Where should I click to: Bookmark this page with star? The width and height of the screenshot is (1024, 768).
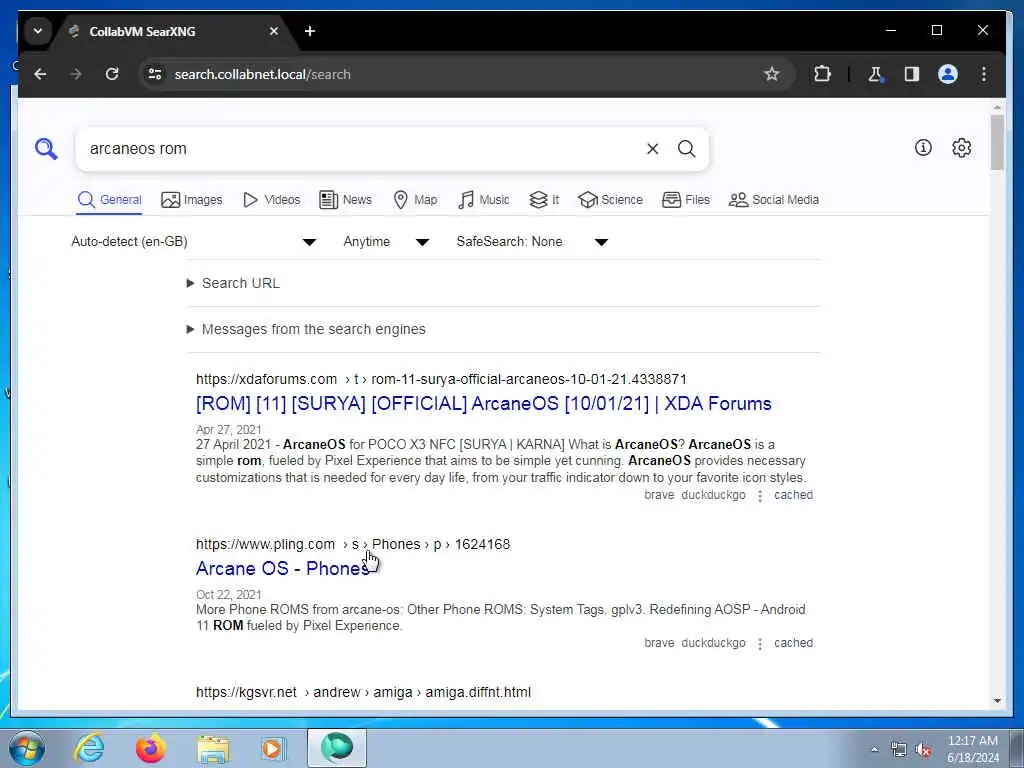[x=771, y=74]
